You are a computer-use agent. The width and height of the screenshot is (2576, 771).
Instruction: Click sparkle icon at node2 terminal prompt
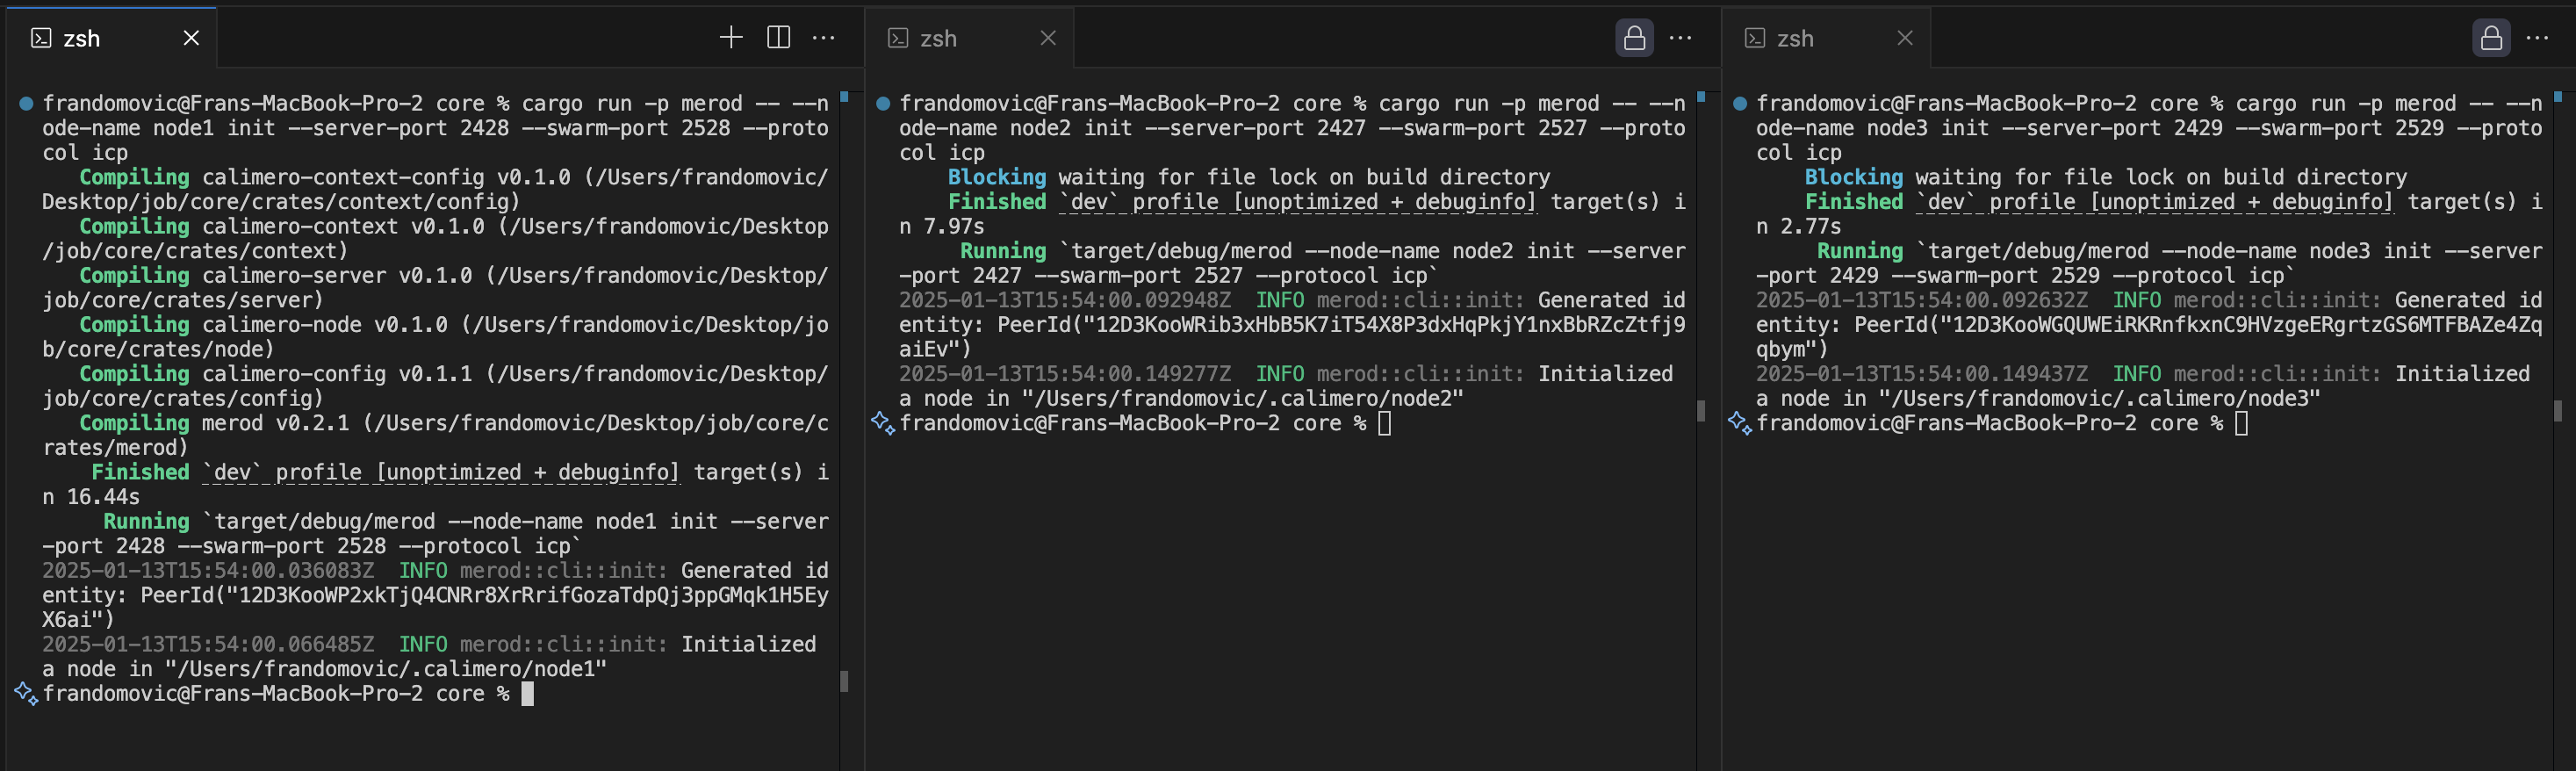point(882,423)
